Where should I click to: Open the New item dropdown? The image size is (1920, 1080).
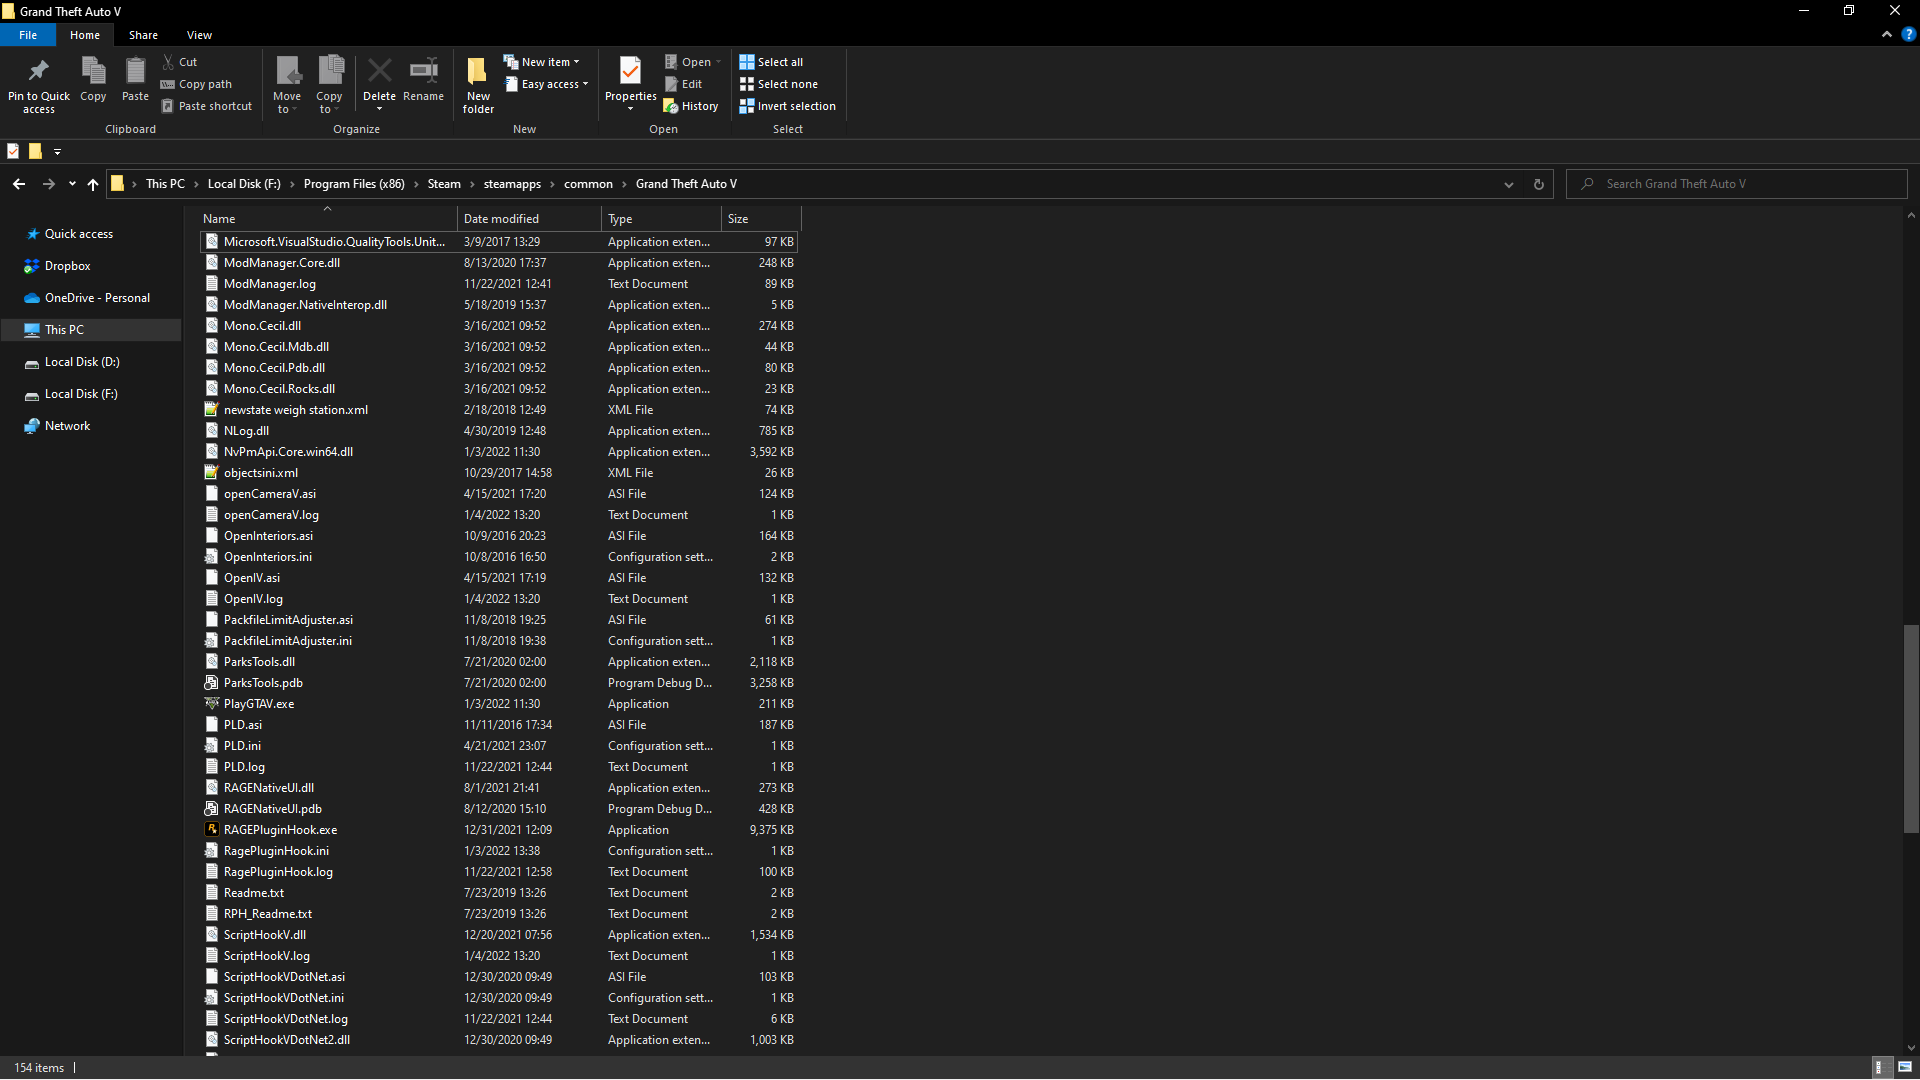pos(542,62)
